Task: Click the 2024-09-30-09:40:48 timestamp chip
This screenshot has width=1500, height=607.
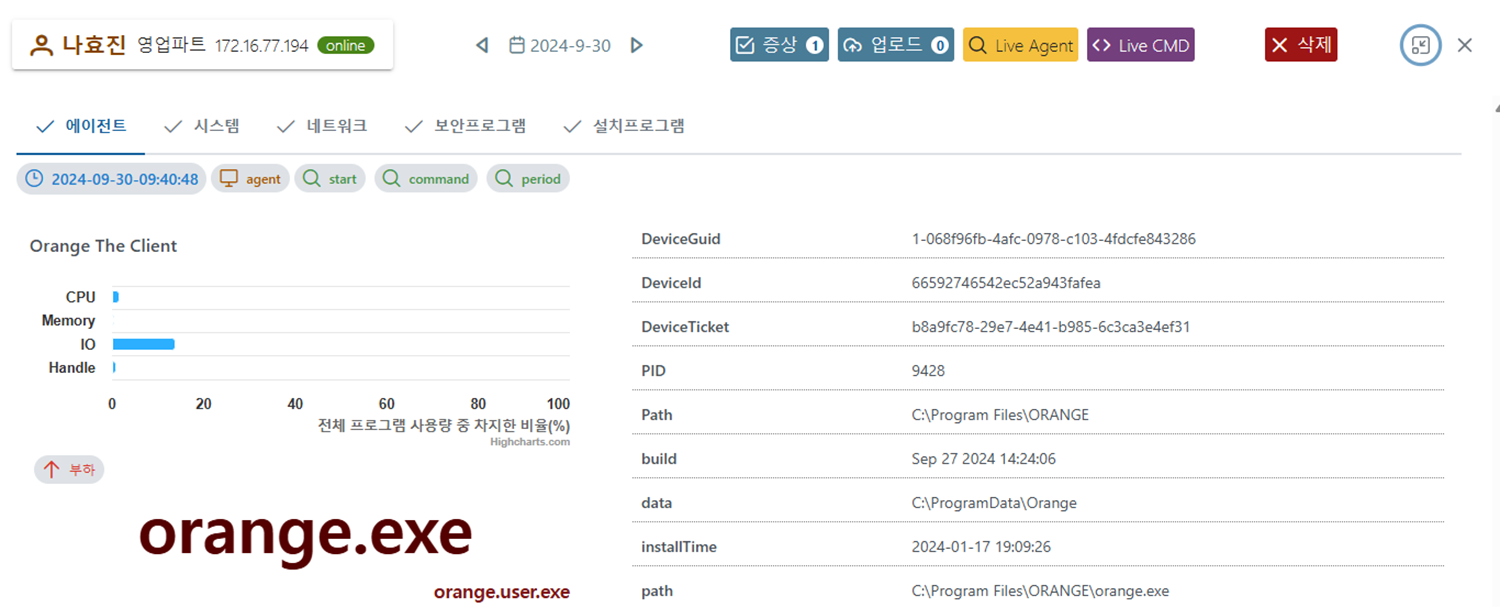Action: (112, 179)
